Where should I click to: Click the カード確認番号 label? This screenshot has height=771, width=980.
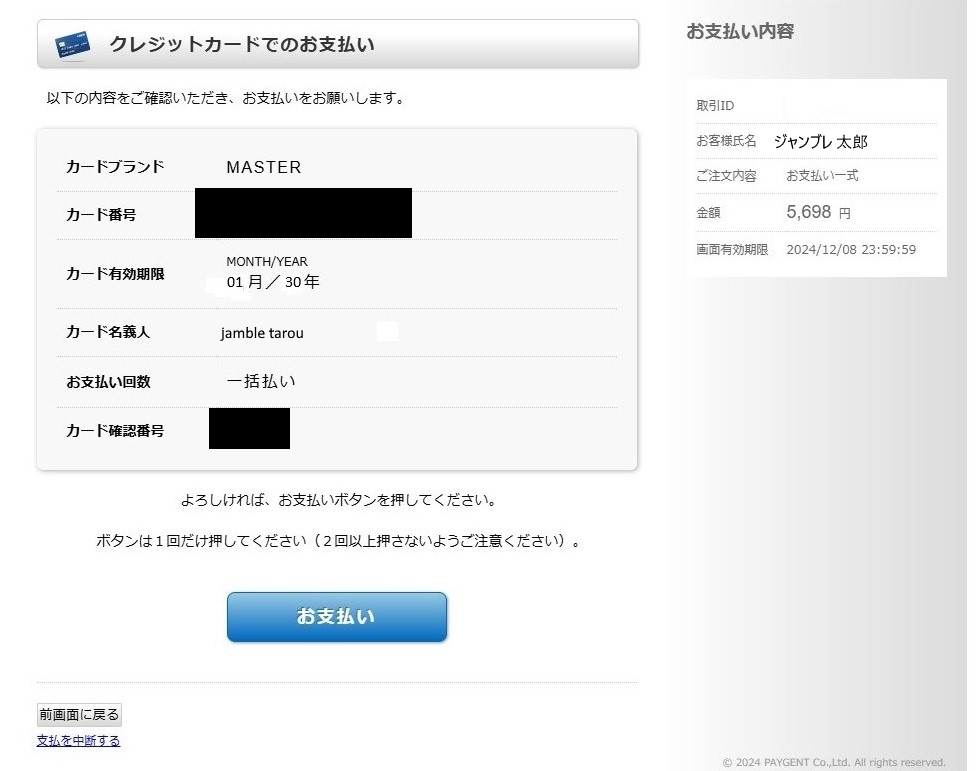pos(115,430)
